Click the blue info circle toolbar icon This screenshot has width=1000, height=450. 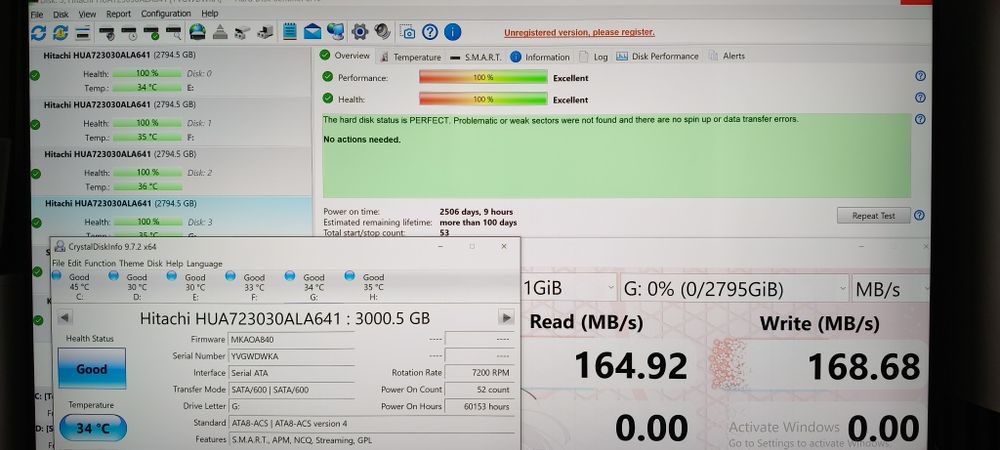pyautogui.click(x=452, y=32)
